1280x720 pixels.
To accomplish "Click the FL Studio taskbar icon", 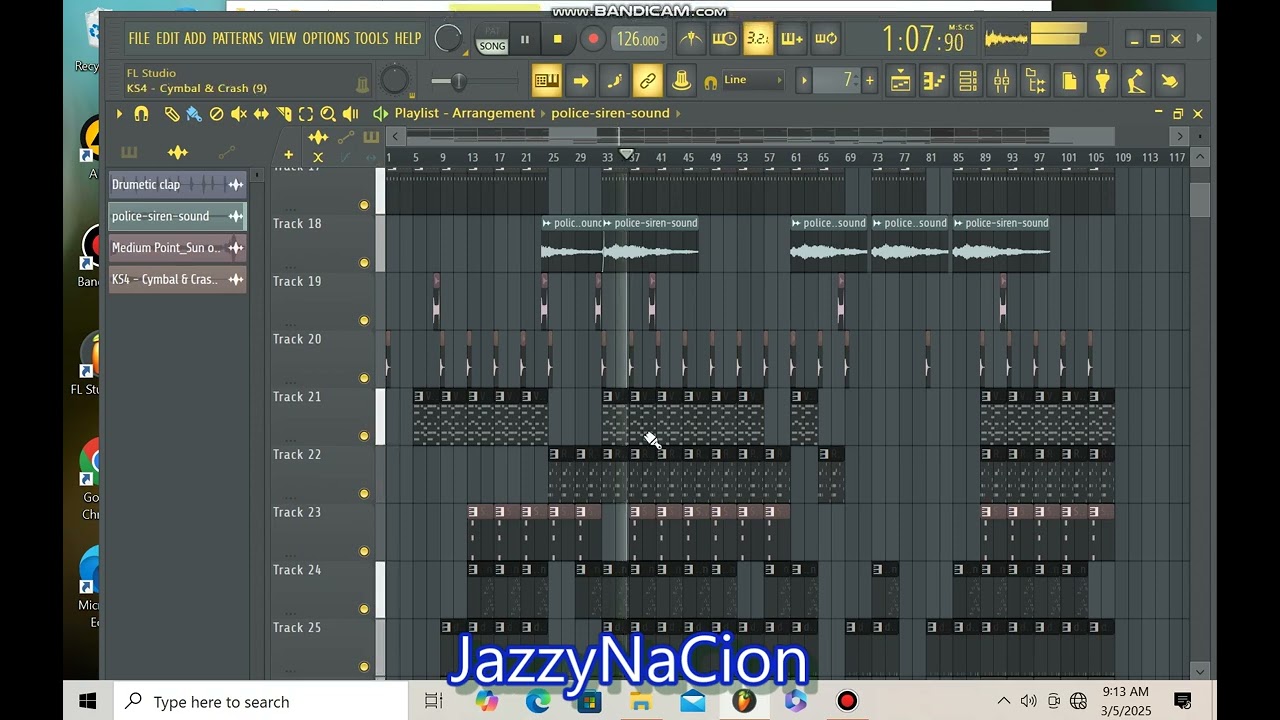I will 744,701.
